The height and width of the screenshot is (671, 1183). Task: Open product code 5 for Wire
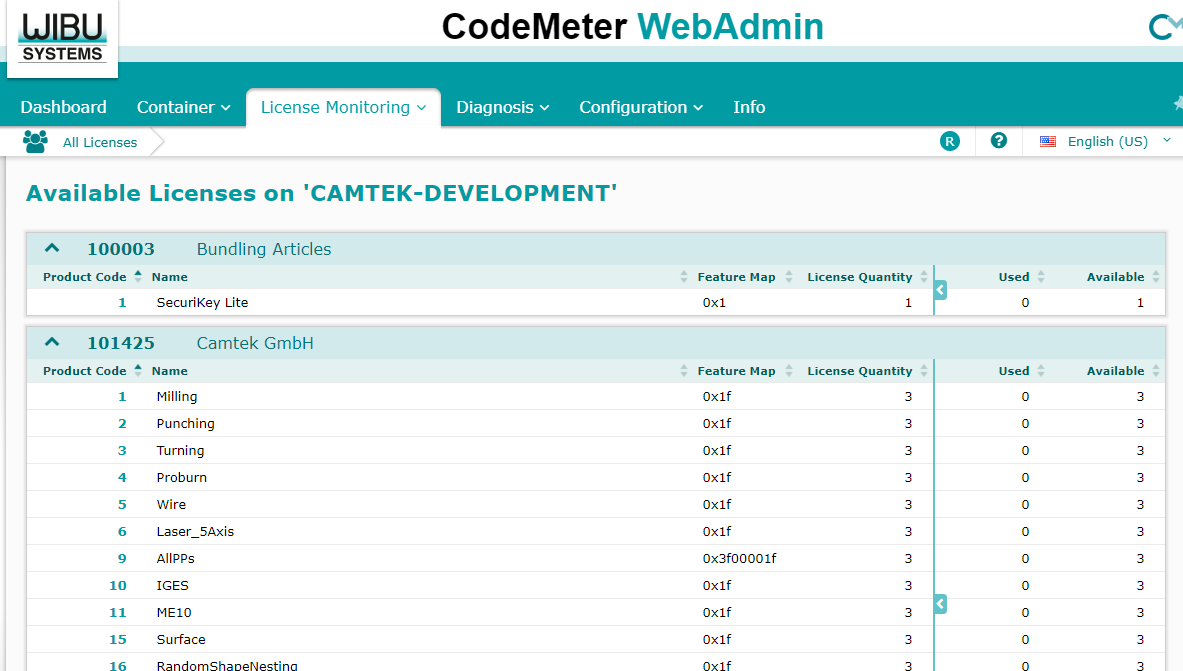click(x=122, y=504)
